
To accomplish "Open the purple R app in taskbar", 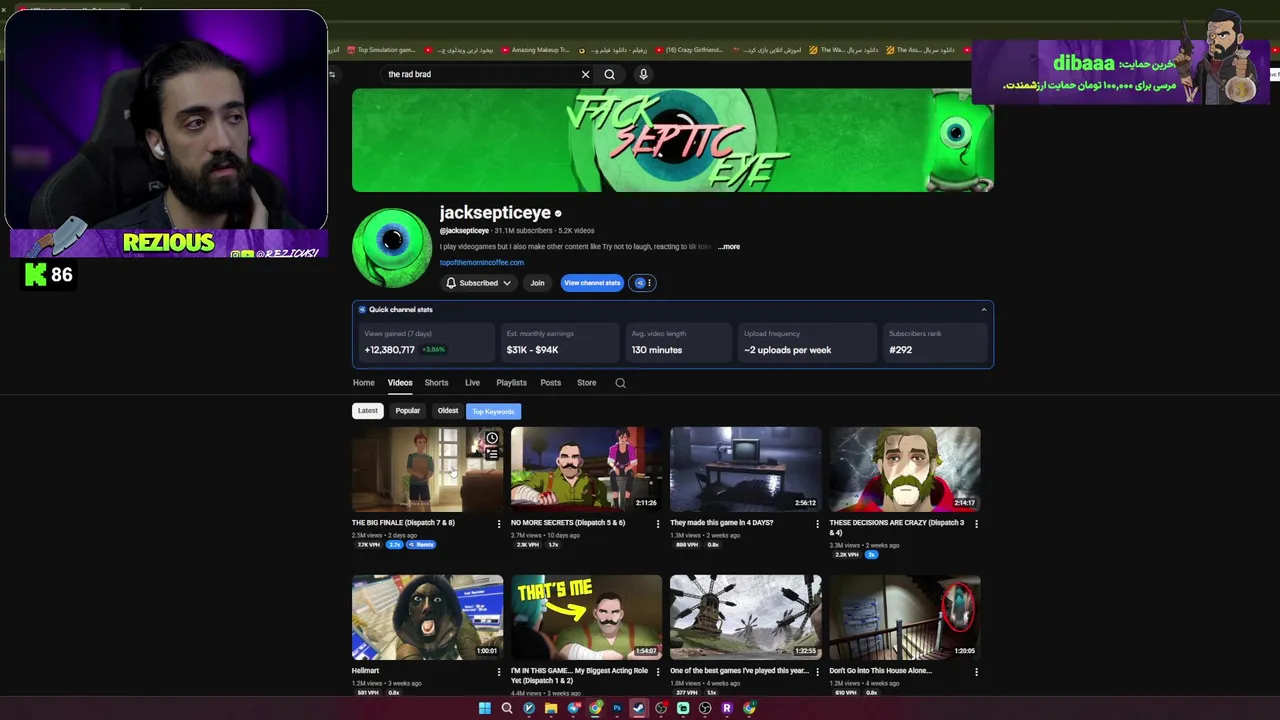I will click(727, 708).
